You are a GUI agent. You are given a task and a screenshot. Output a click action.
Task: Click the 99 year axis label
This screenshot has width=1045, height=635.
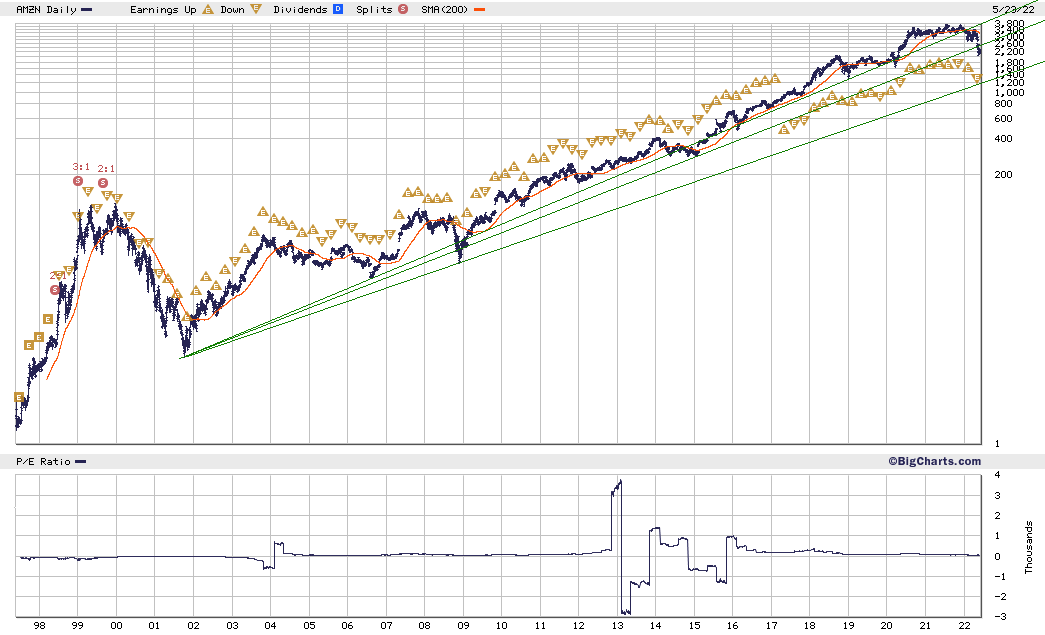click(77, 626)
